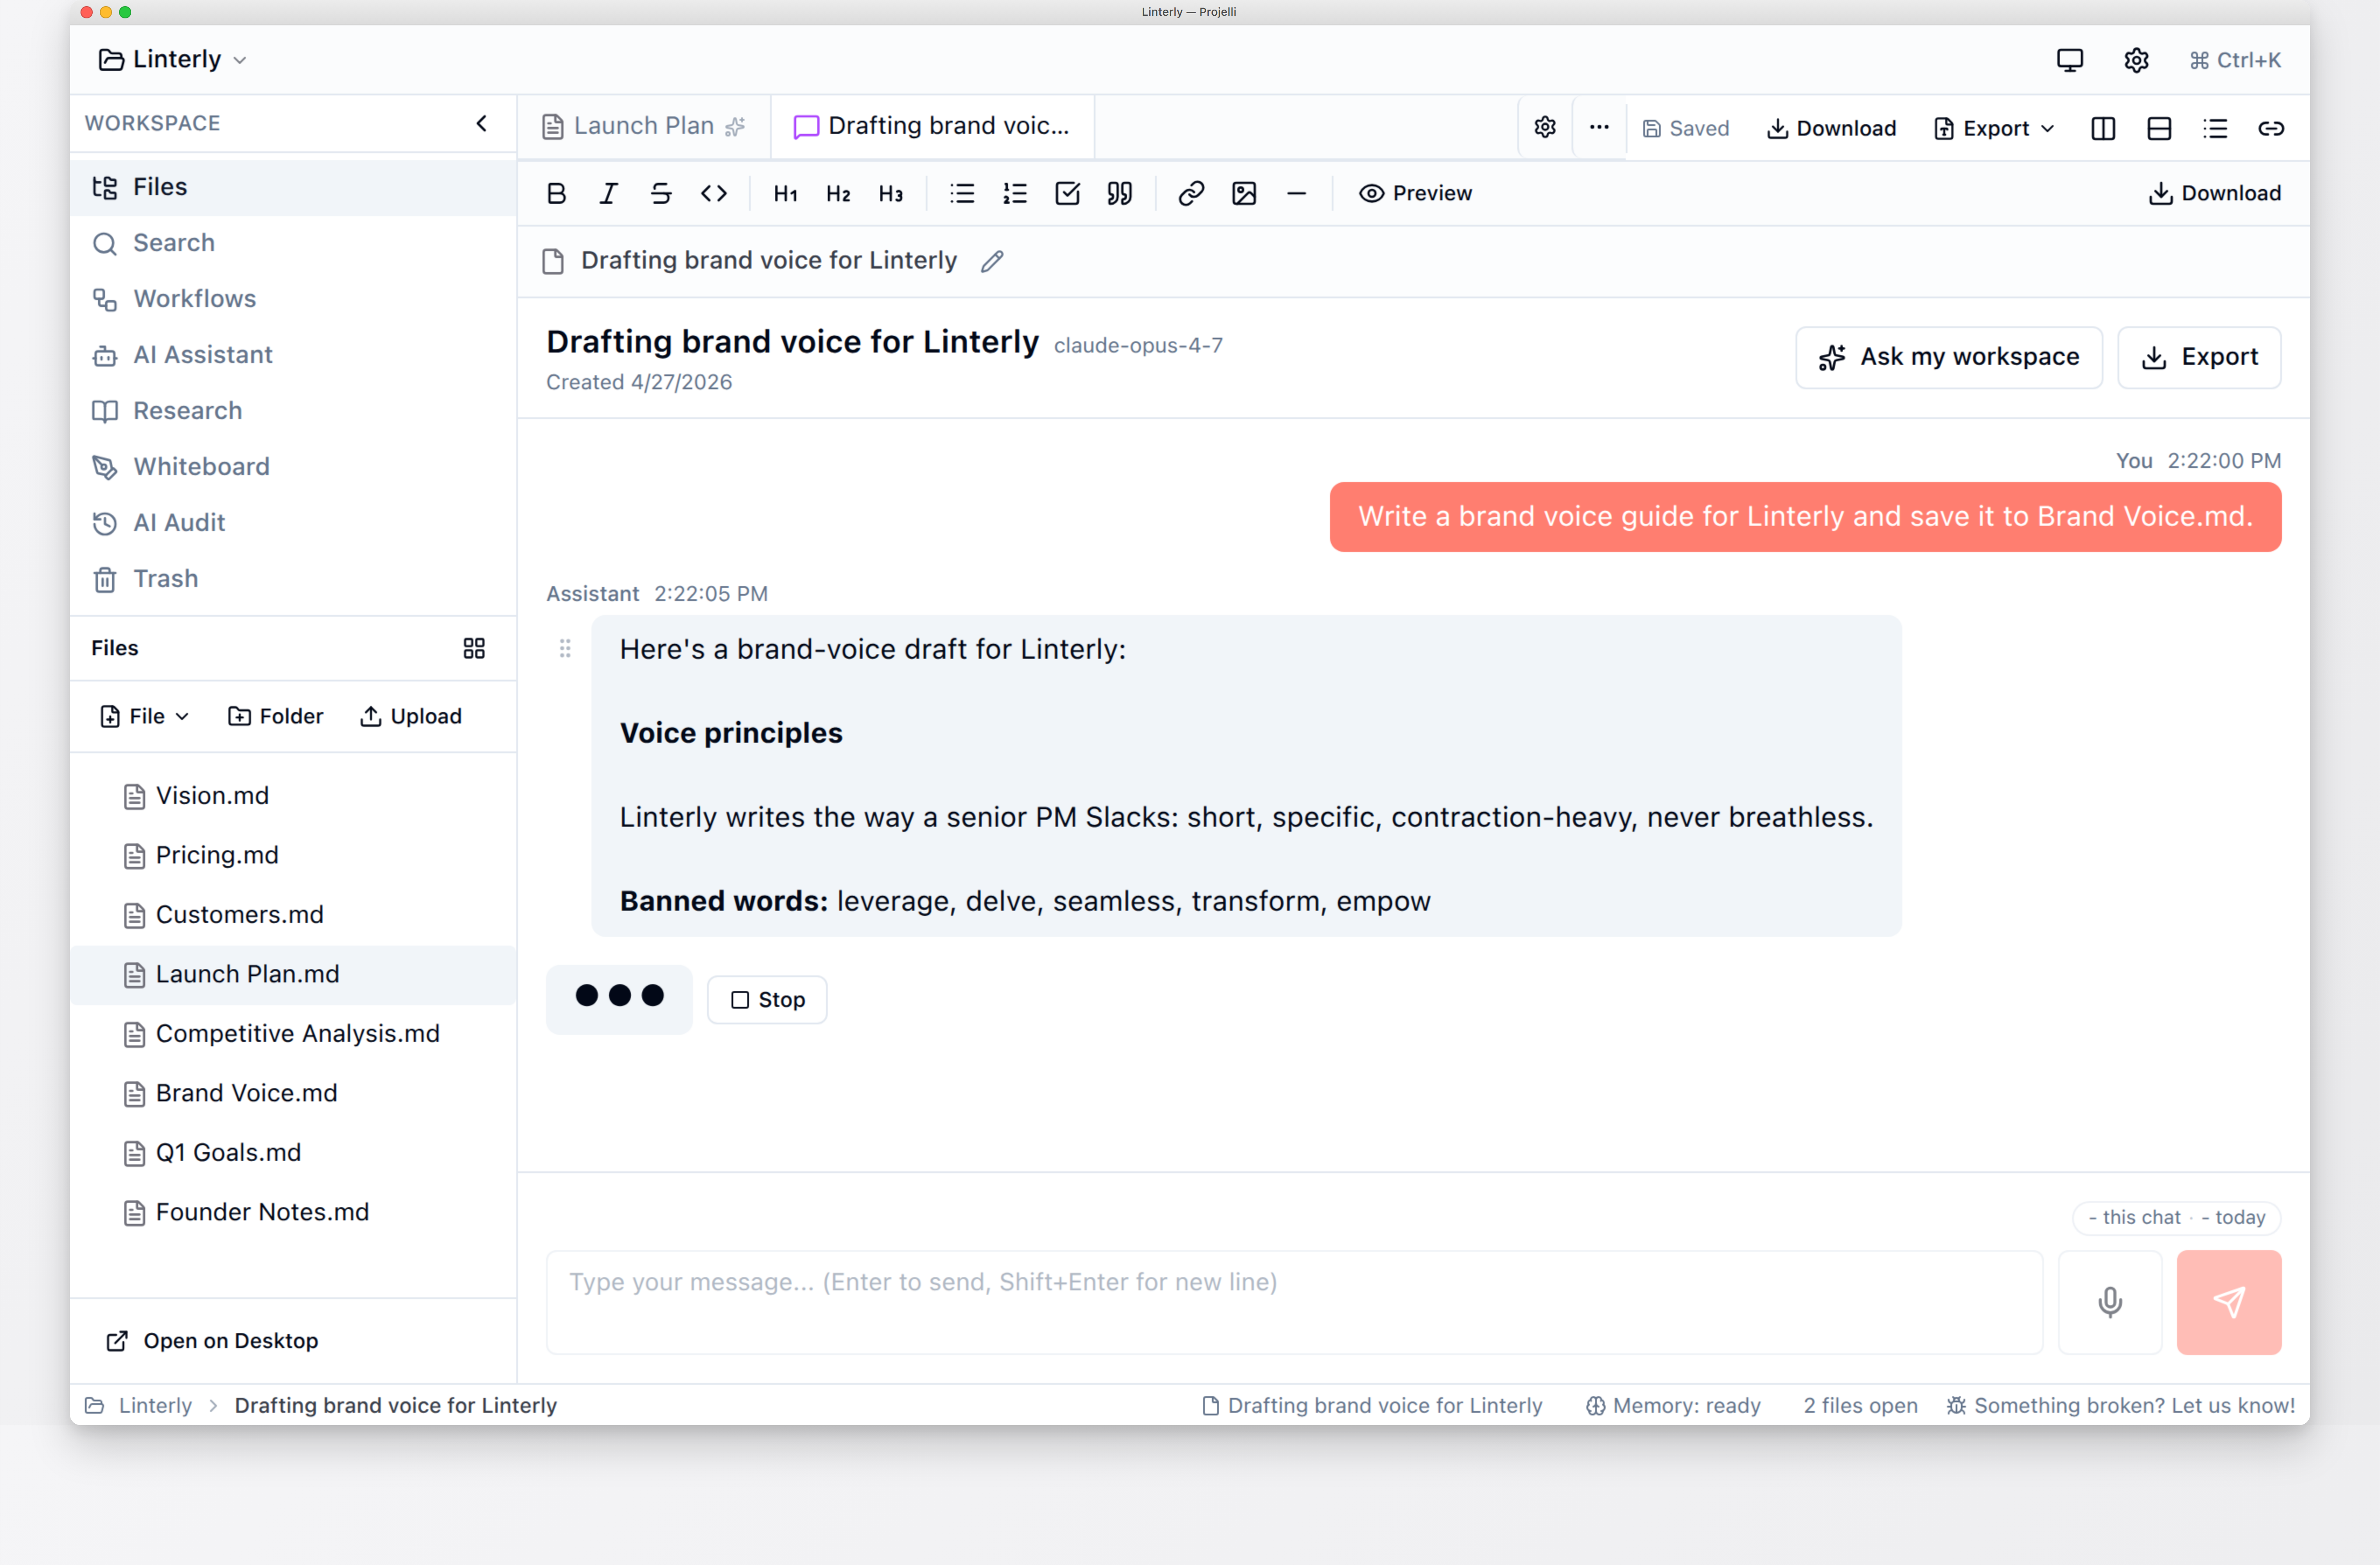
Task: Grab the assistant message drag handle
Action: point(565,649)
